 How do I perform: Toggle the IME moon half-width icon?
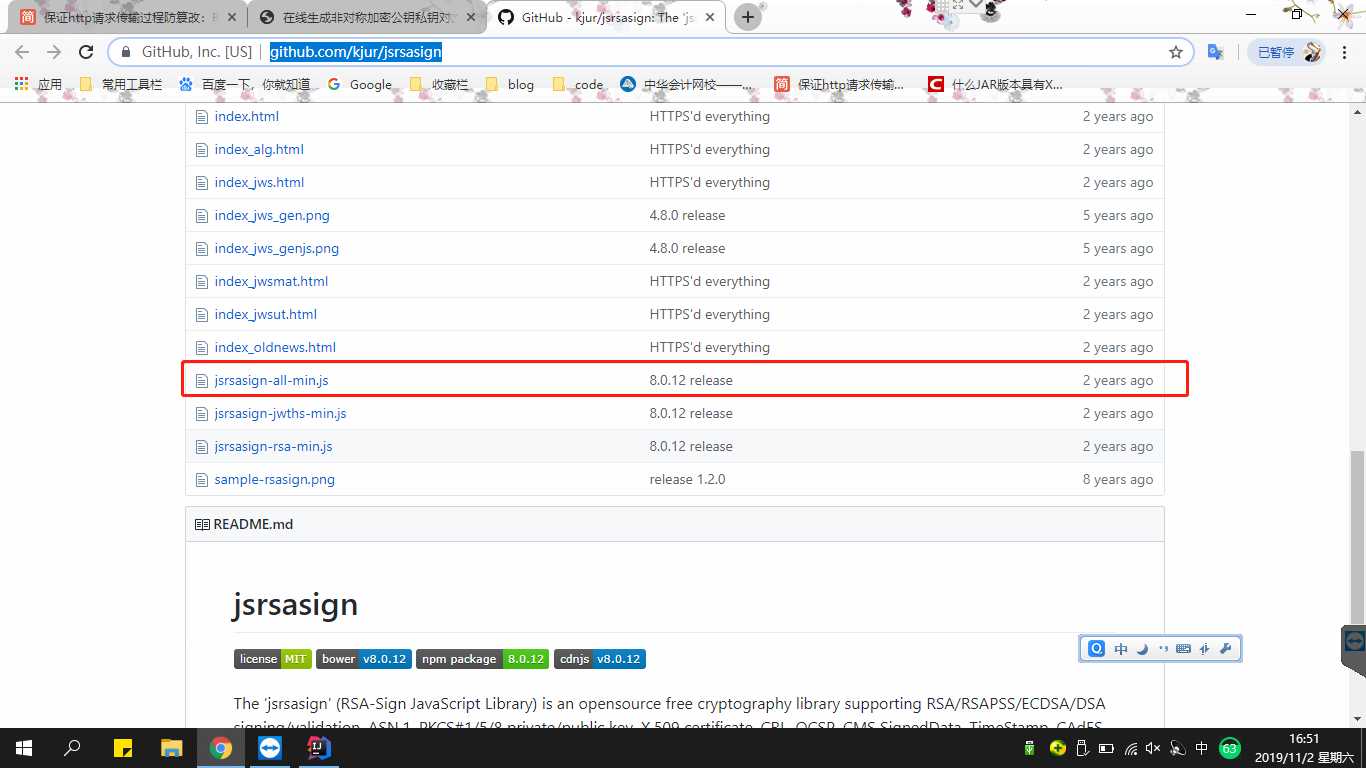(1142, 648)
